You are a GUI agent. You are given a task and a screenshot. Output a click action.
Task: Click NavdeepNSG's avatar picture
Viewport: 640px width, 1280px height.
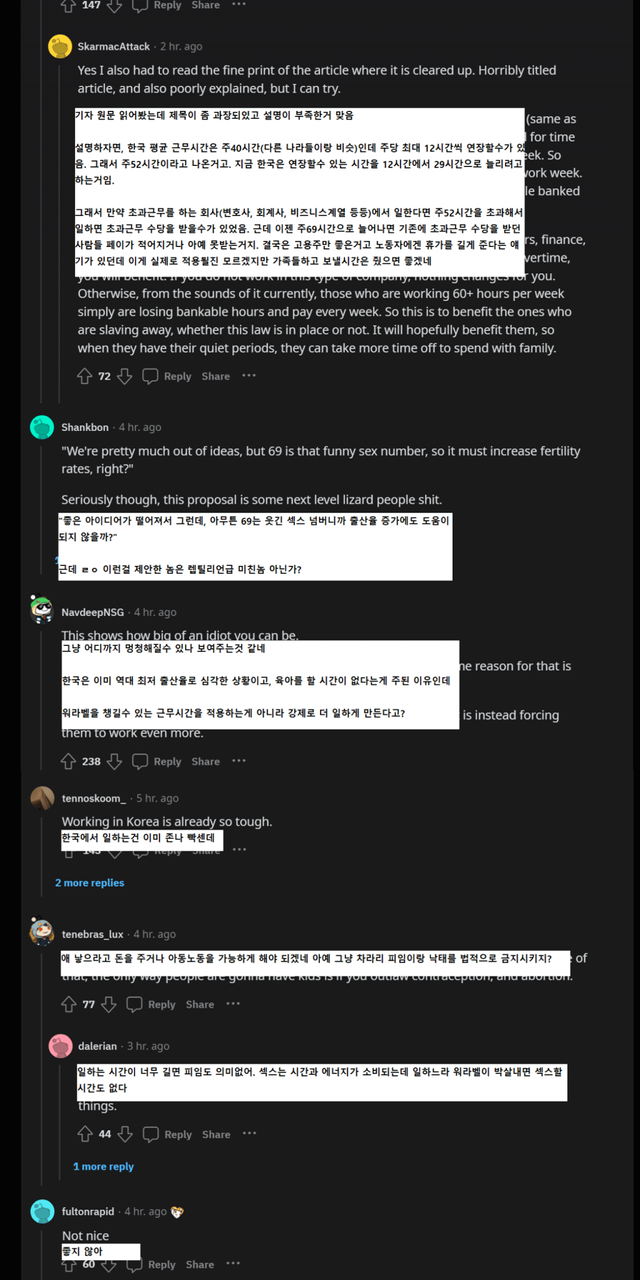42,611
